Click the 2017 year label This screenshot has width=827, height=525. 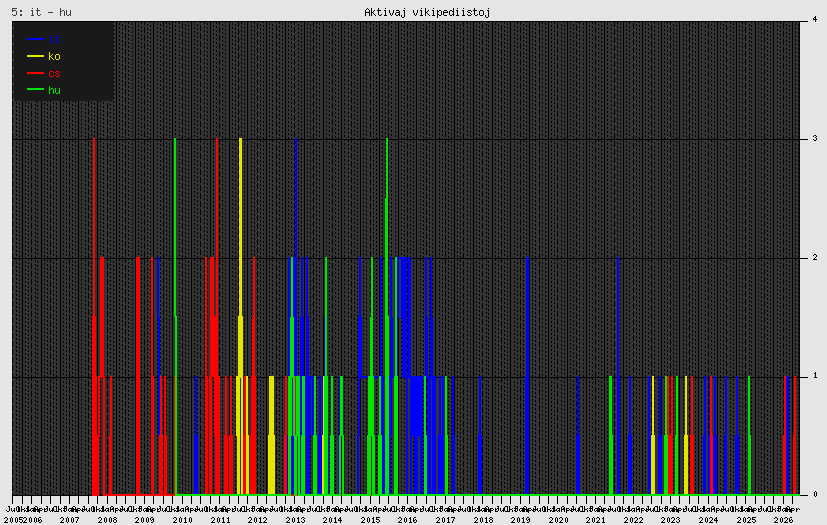(x=445, y=520)
